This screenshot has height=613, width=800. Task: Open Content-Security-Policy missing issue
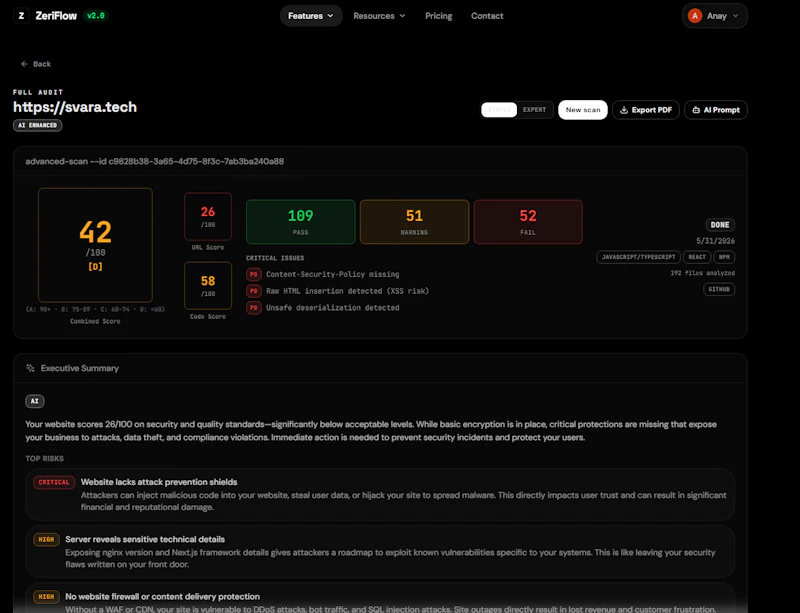pyautogui.click(x=333, y=275)
